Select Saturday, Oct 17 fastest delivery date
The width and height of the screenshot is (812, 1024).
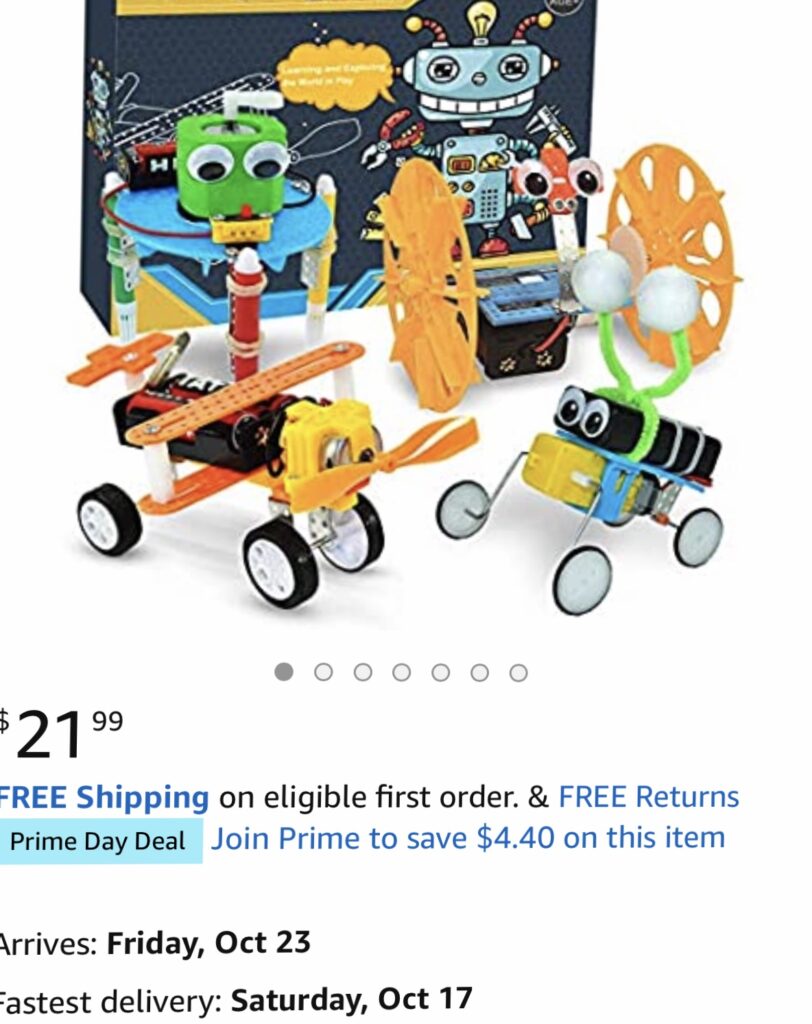[x=351, y=999]
